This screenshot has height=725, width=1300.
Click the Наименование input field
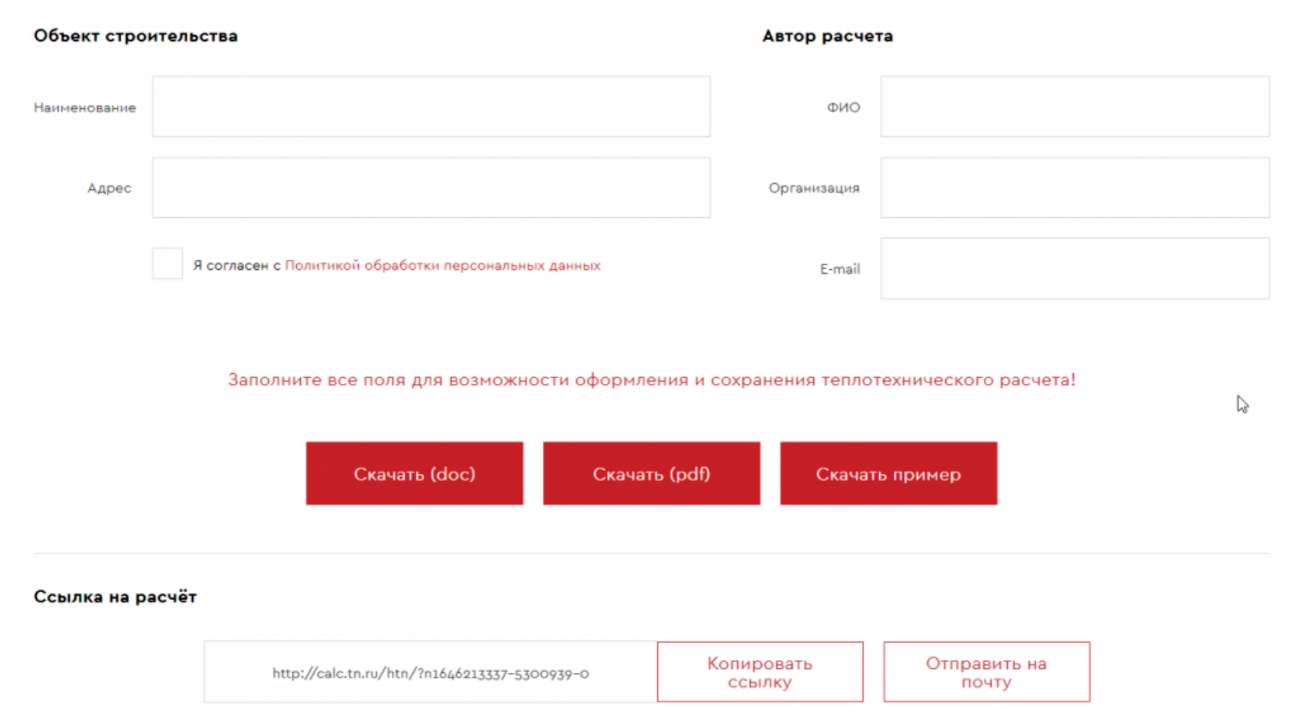(431, 106)
